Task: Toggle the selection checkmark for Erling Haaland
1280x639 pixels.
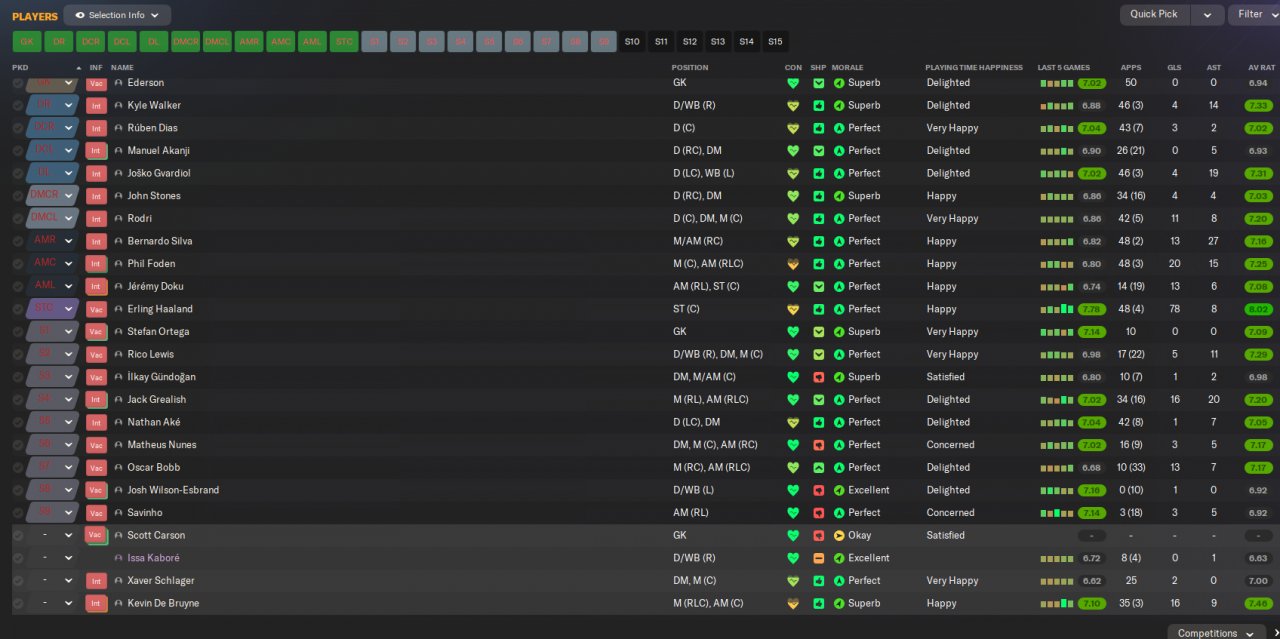Action: tap(17, 309)
